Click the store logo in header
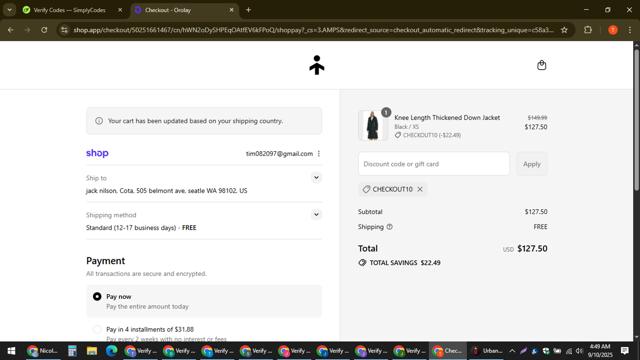This screenshot has height=360, width=640. point(317,65)
